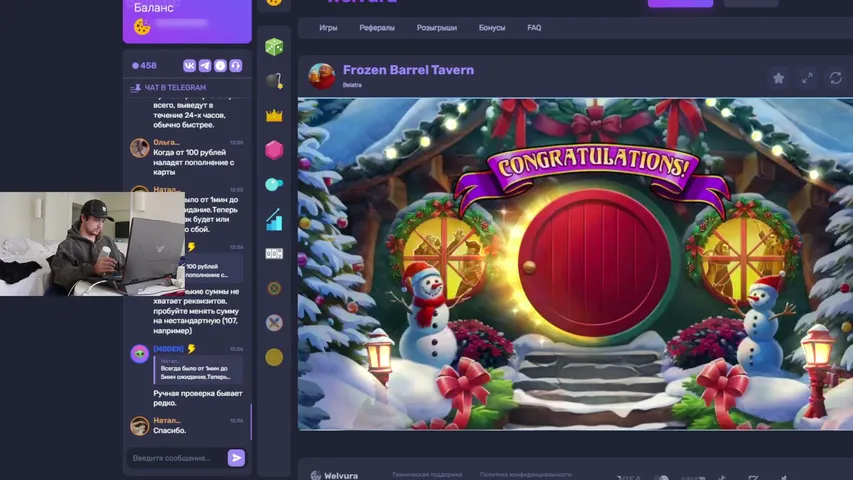Open the support headset icon
The width and height of the screenshot is (853, 480).
[x=236, y=66]
